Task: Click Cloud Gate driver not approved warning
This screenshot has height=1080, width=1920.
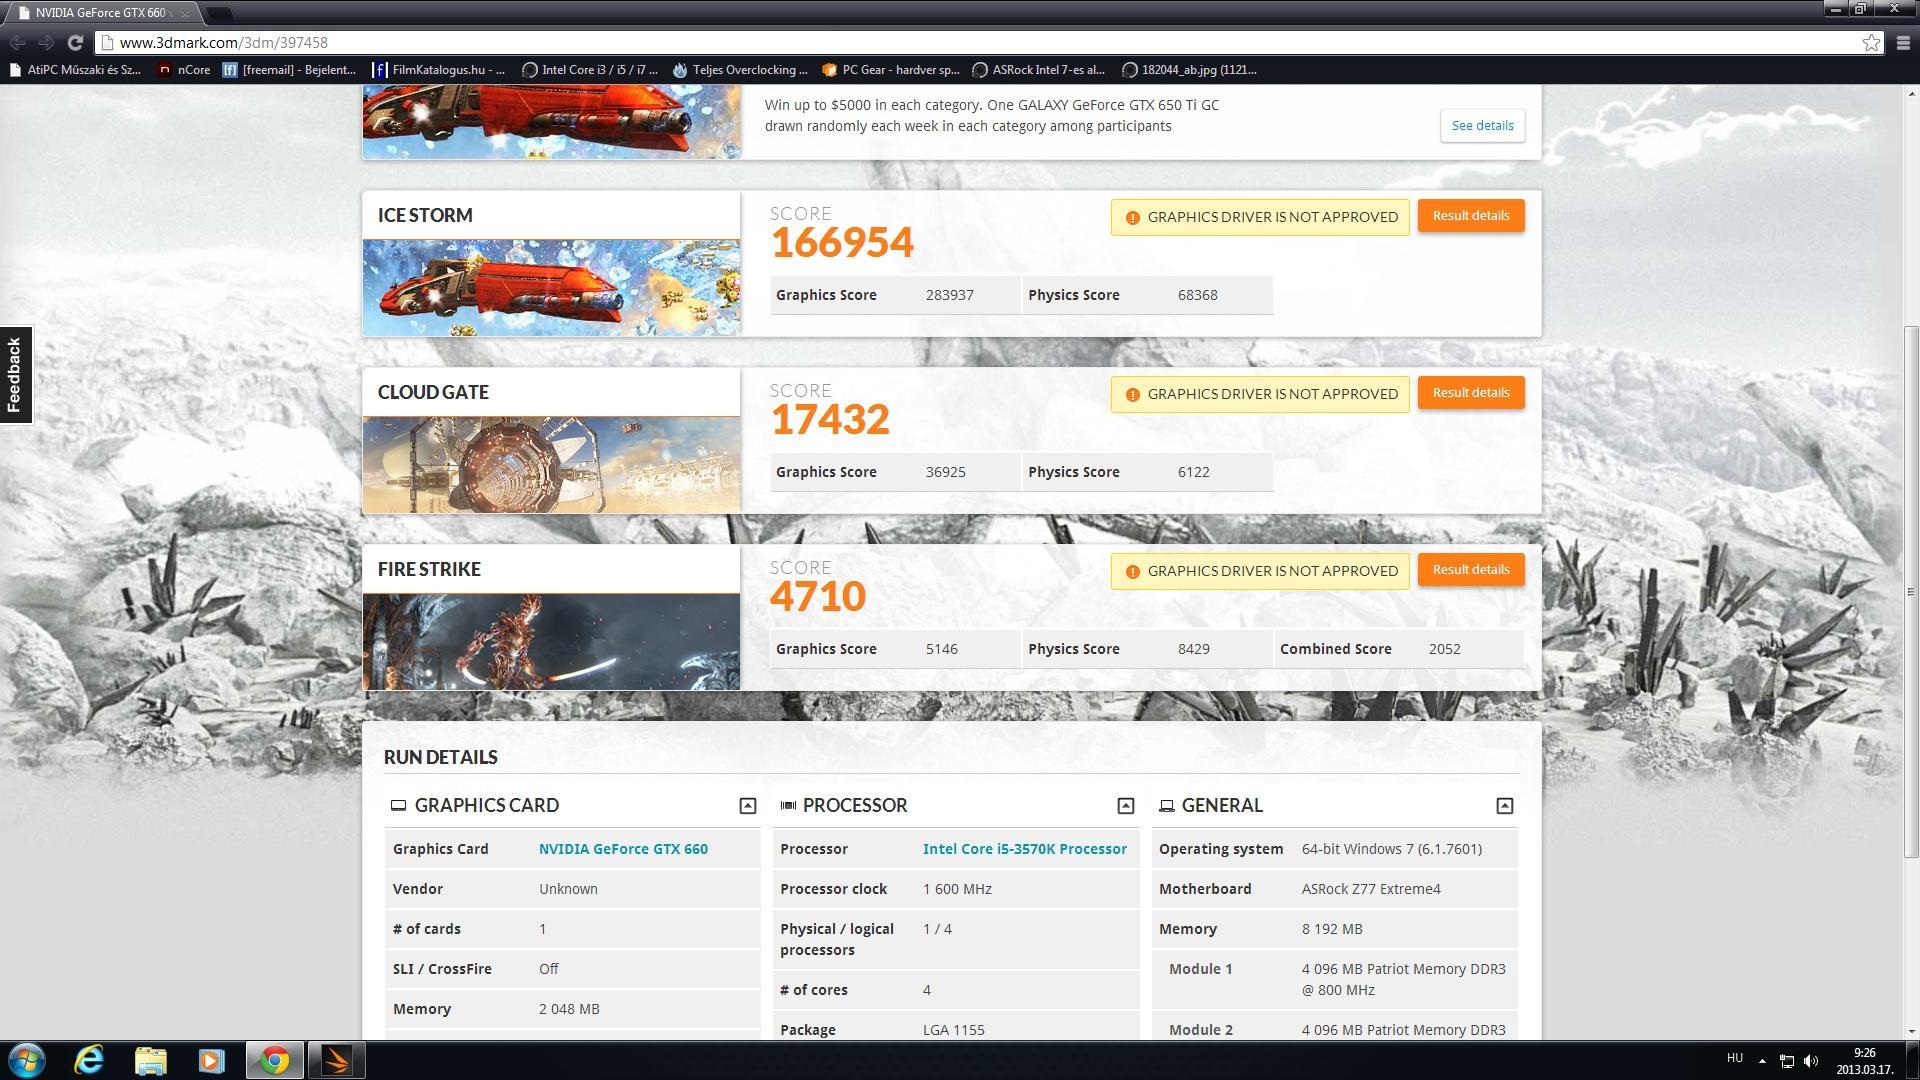Action: [1260, 394]
